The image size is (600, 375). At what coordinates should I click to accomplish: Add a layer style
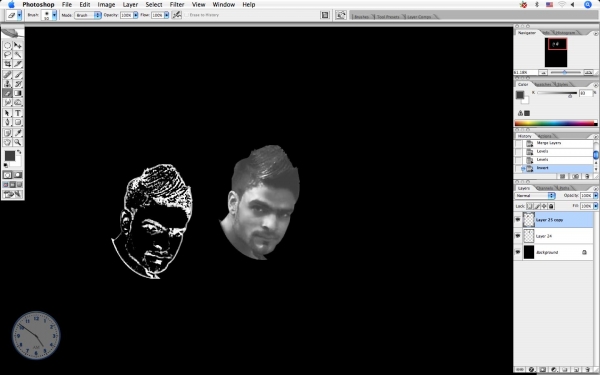point(532,370)
